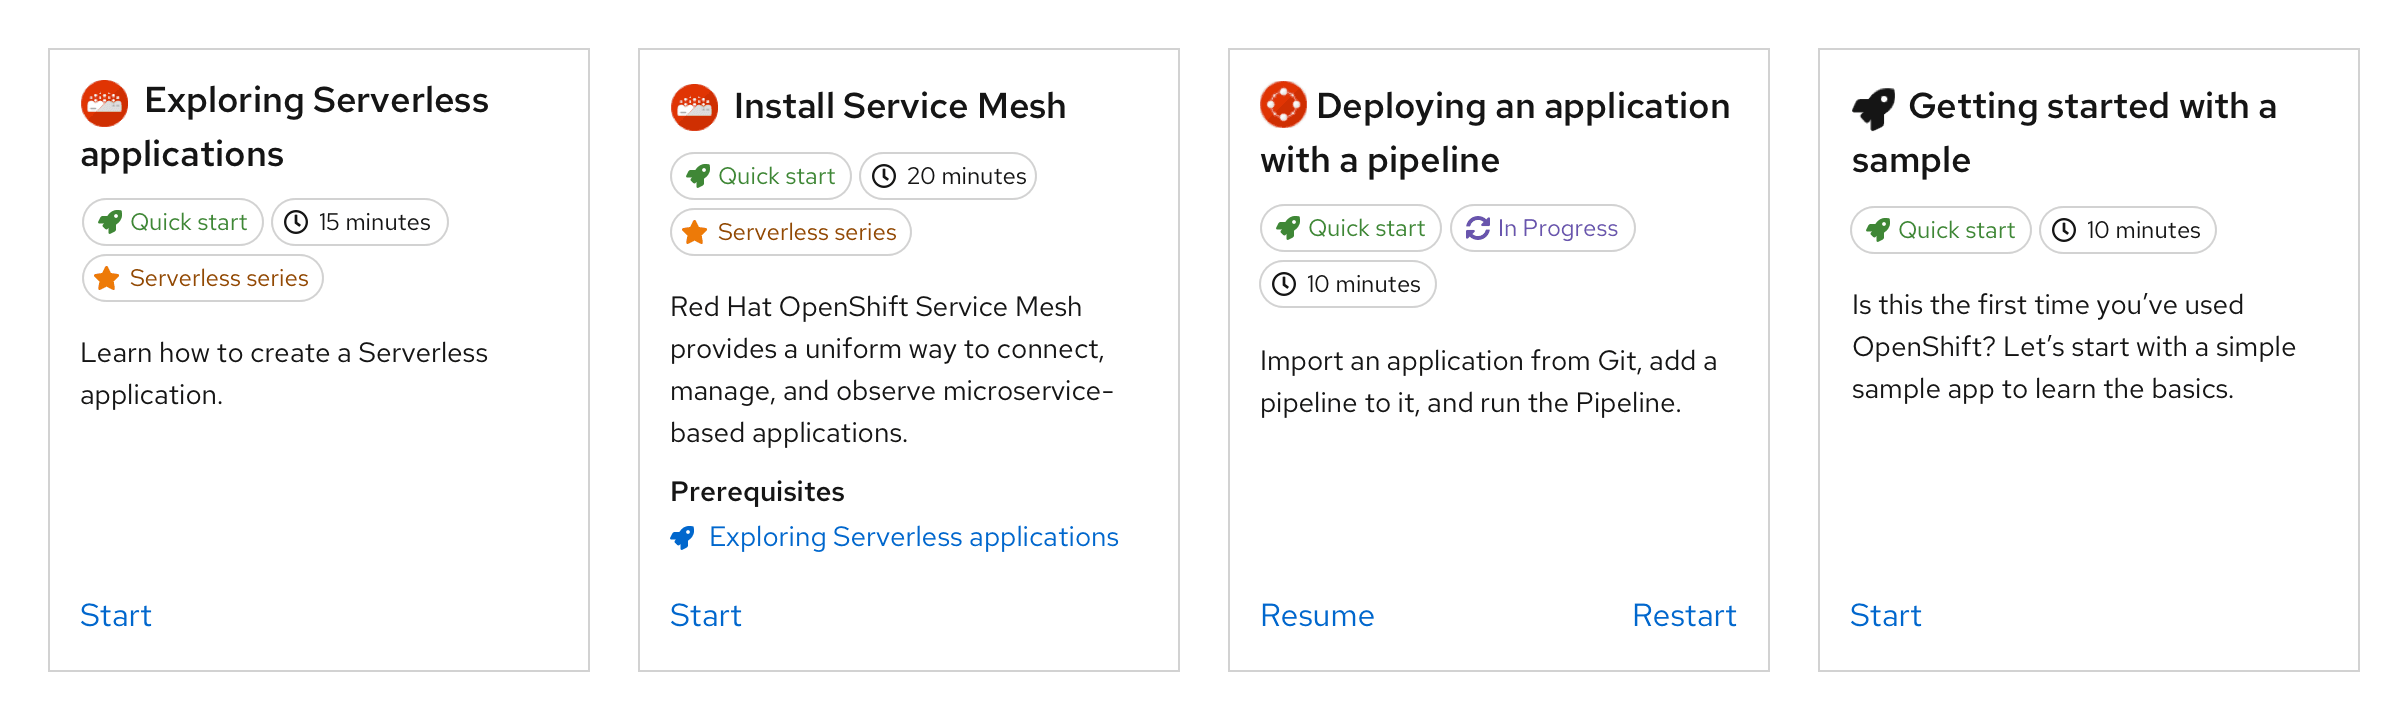The image size is (2408, 720).
Task: Click the clock icon next to 20 minutes
Action: pos(884,177)
